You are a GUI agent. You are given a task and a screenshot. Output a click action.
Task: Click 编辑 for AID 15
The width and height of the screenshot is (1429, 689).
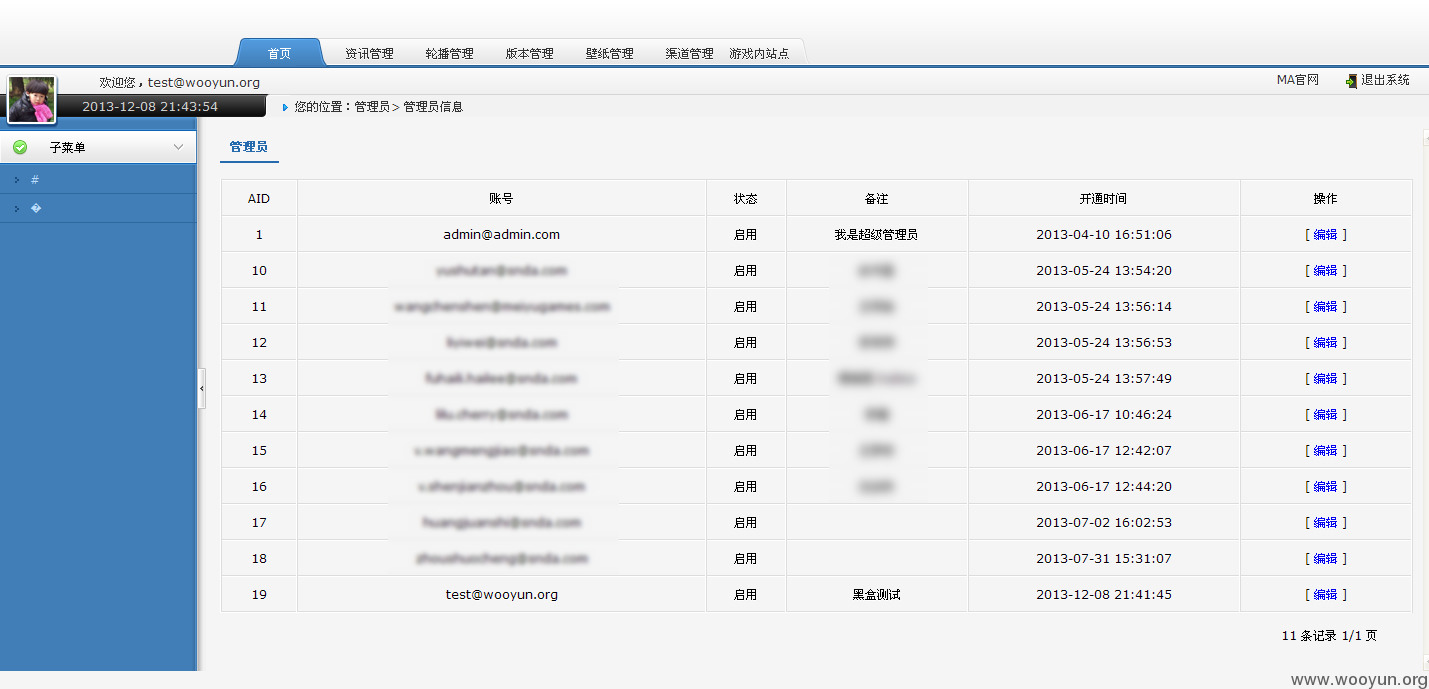point(1325,451)
